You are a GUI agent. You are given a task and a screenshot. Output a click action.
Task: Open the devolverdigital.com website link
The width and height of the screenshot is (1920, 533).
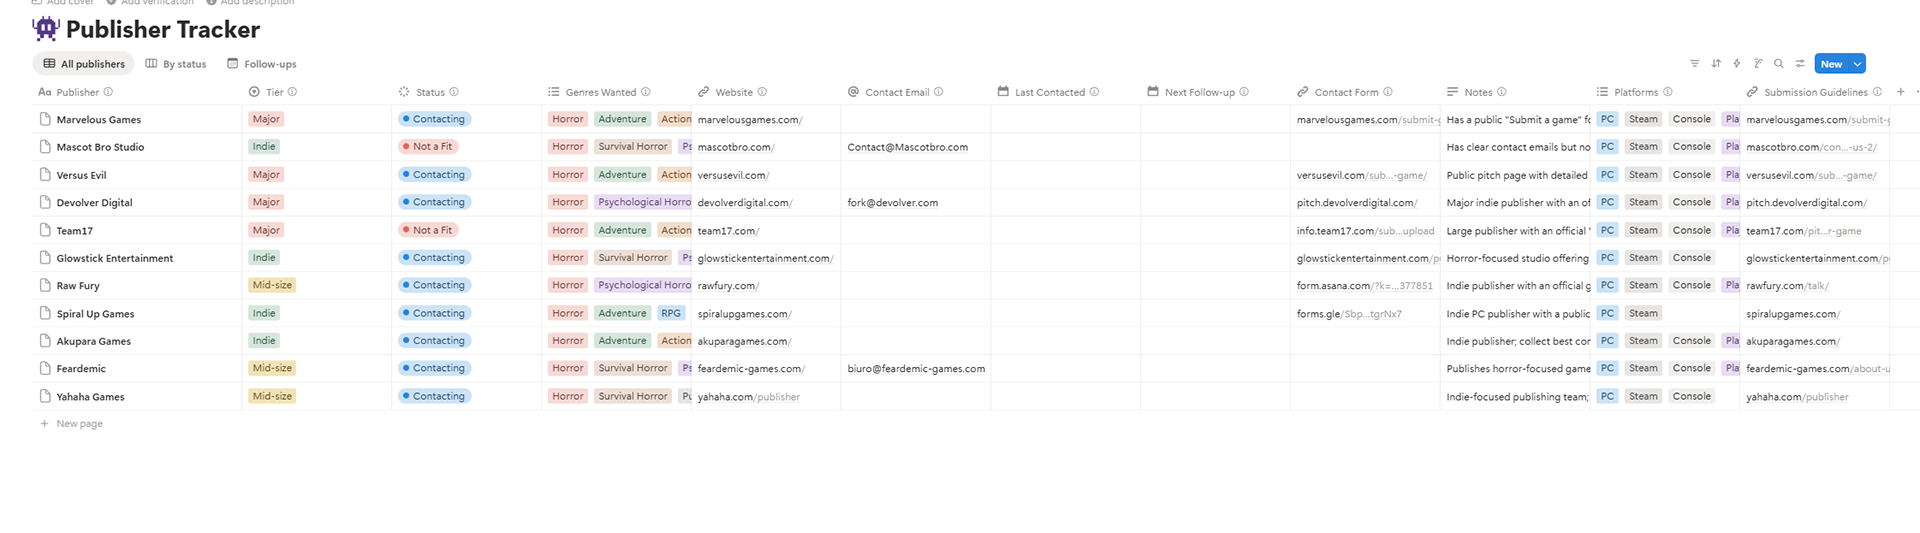pyautogui.click(x=745, y=203)
